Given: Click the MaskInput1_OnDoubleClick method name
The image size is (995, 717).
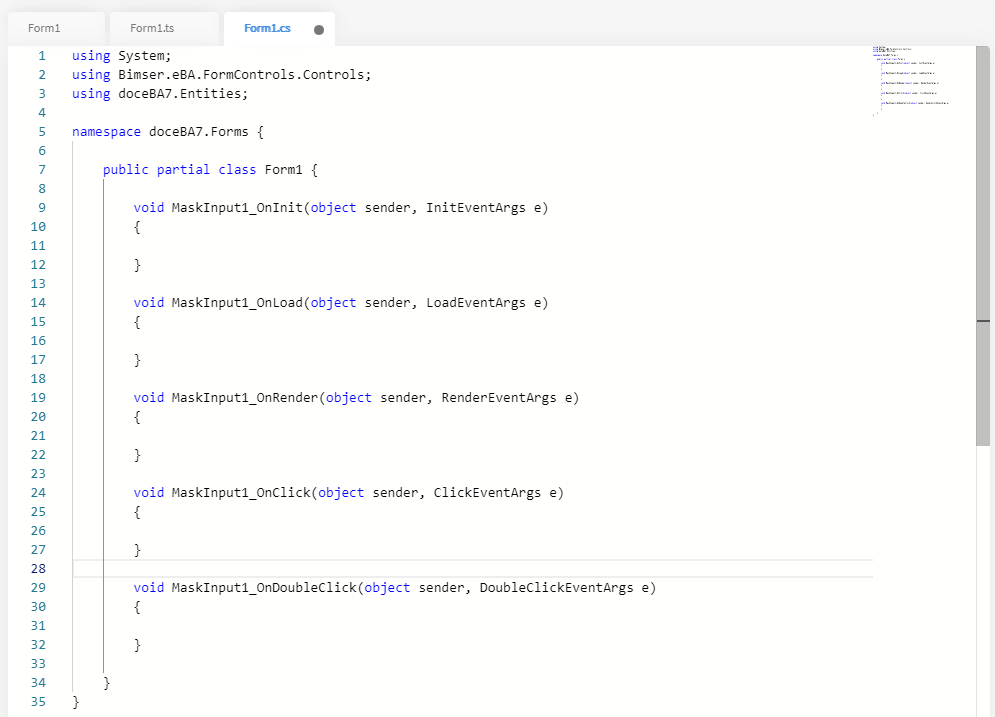Looking at the screenshot, I should pos(264,588).
